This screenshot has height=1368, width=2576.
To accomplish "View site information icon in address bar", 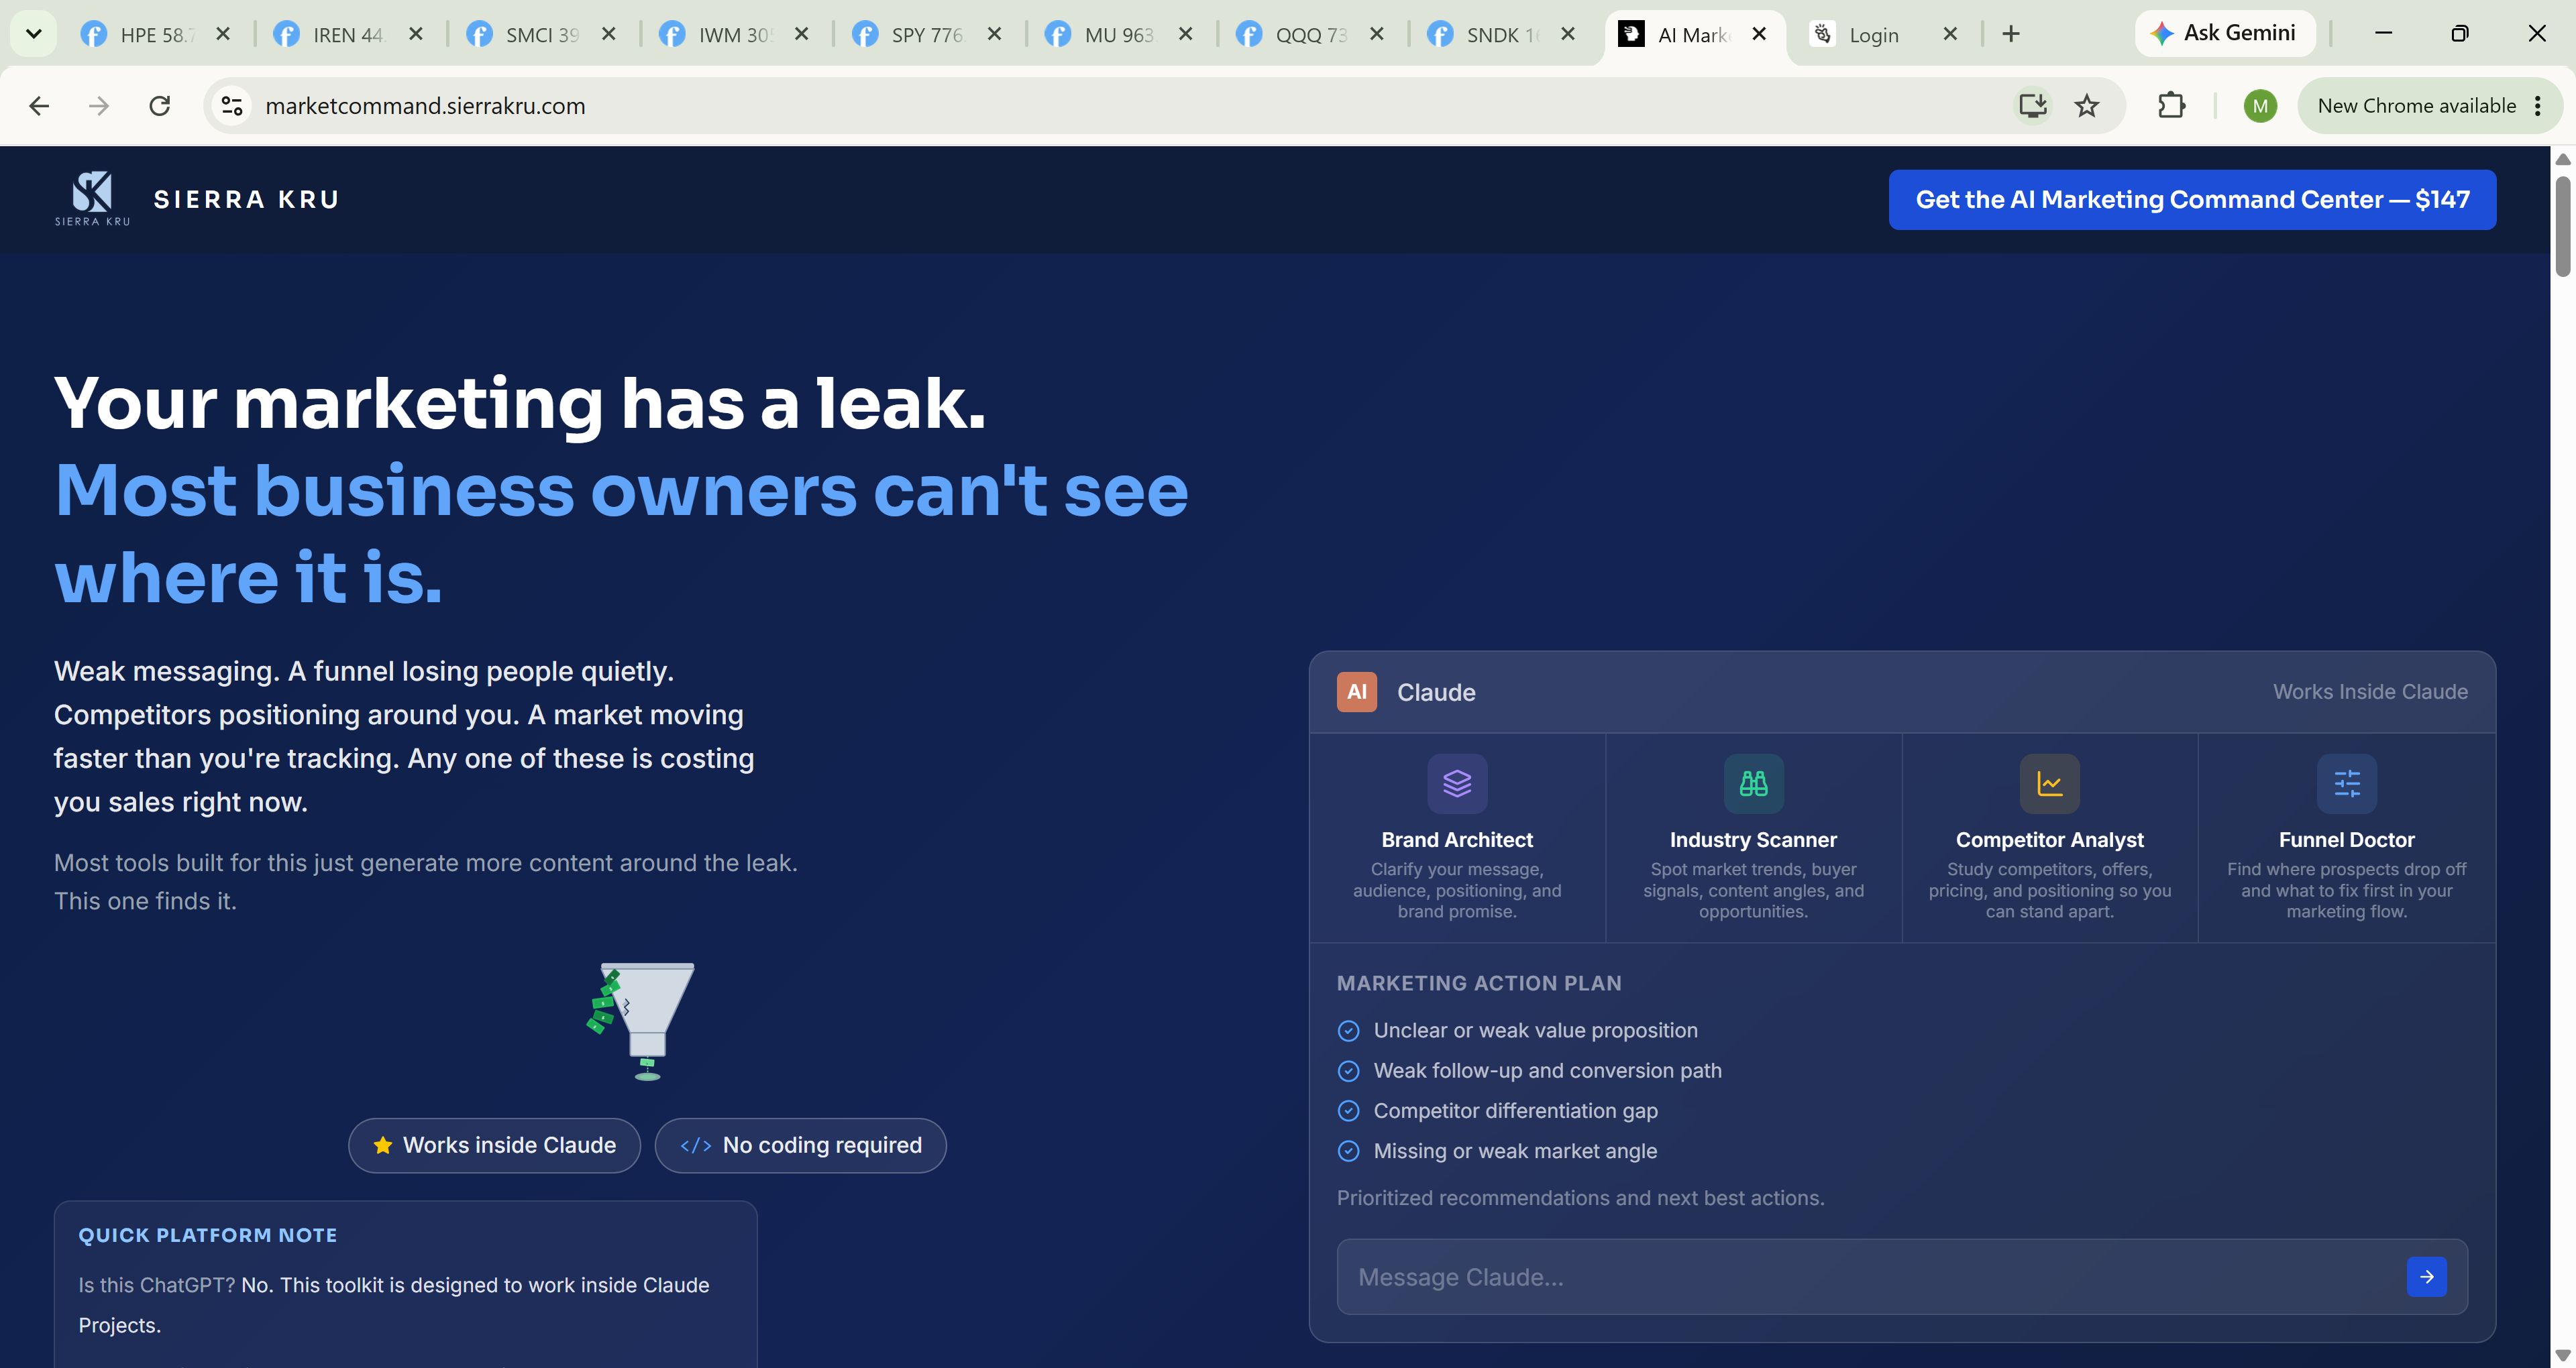I will (232, 106).
